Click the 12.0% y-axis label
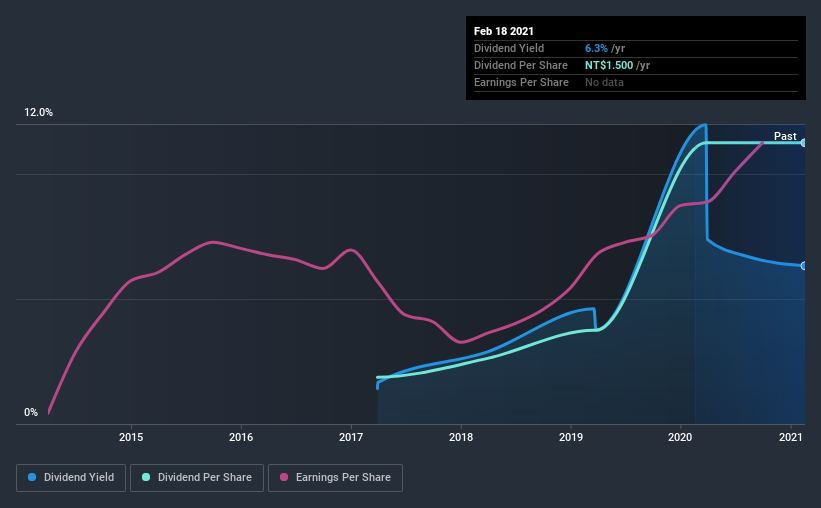 pos(38,113)
